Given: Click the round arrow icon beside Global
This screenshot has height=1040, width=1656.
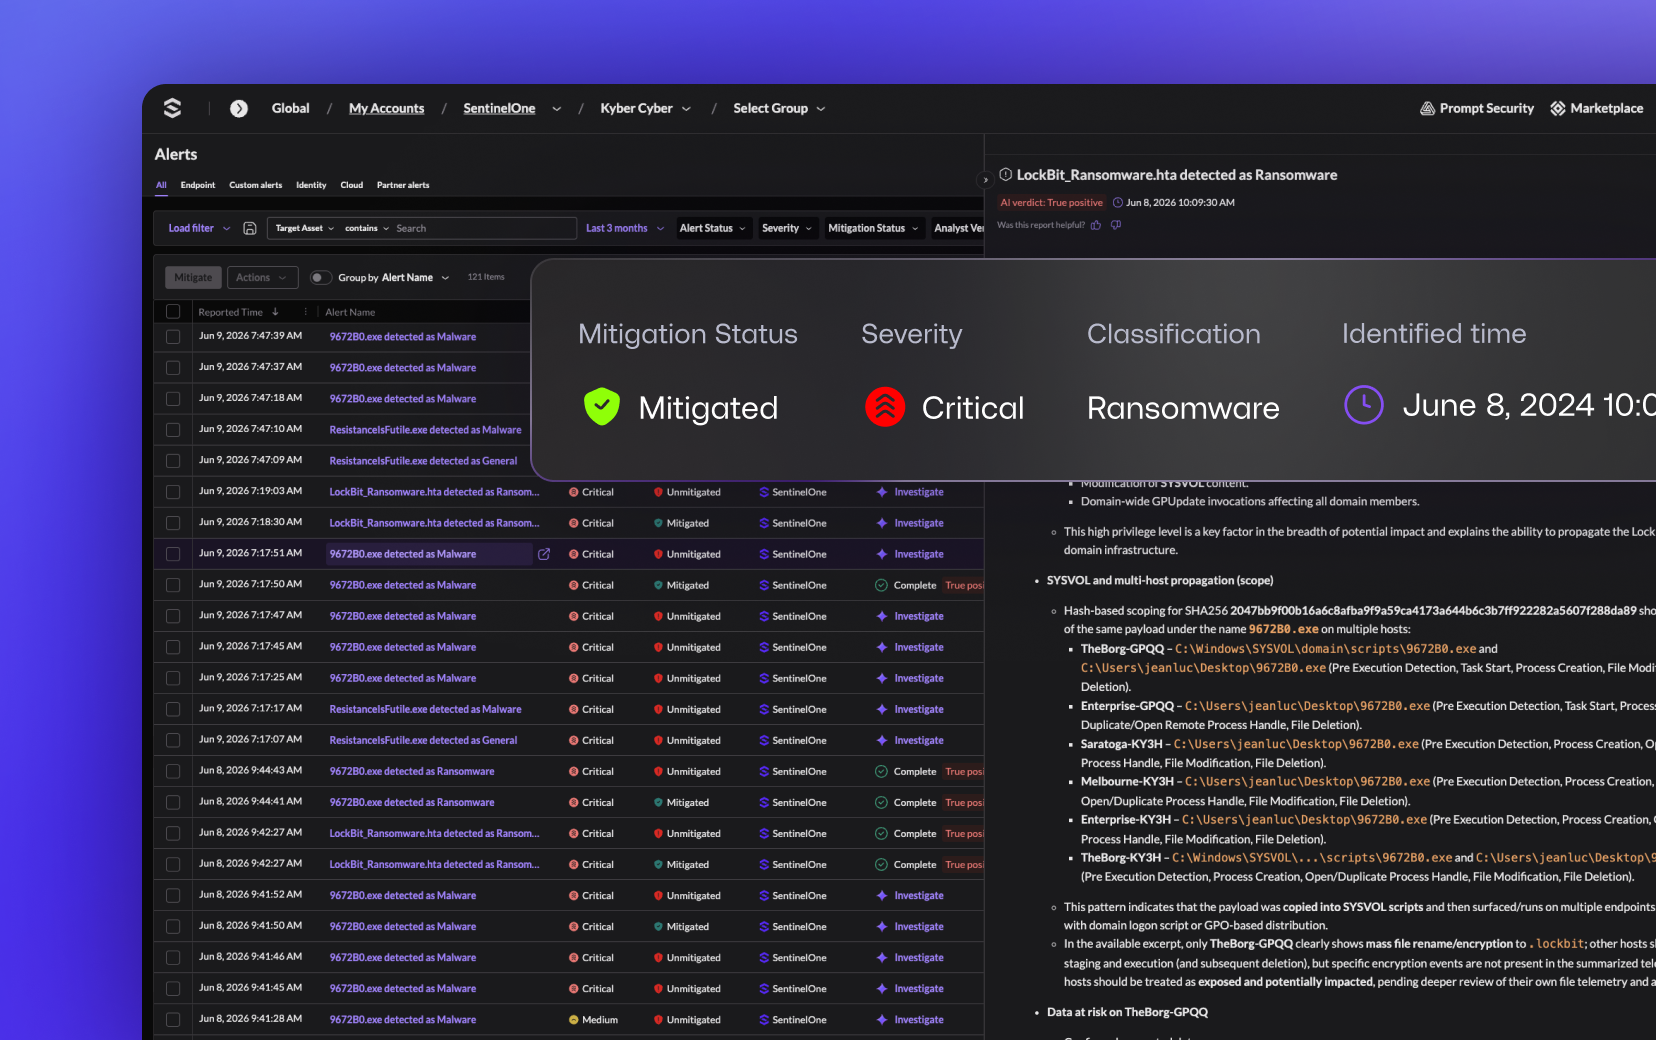Looking at the screenshot, I should point(239,108).
